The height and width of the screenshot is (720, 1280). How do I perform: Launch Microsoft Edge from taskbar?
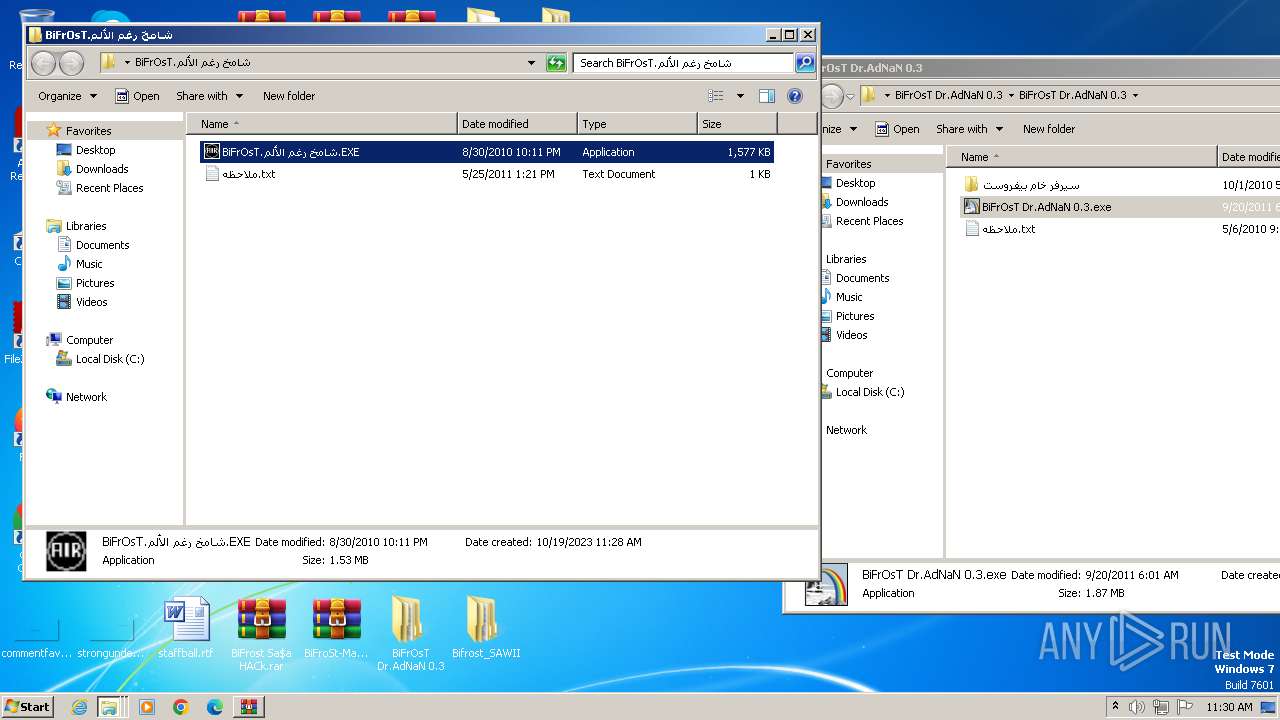(215, 706)
